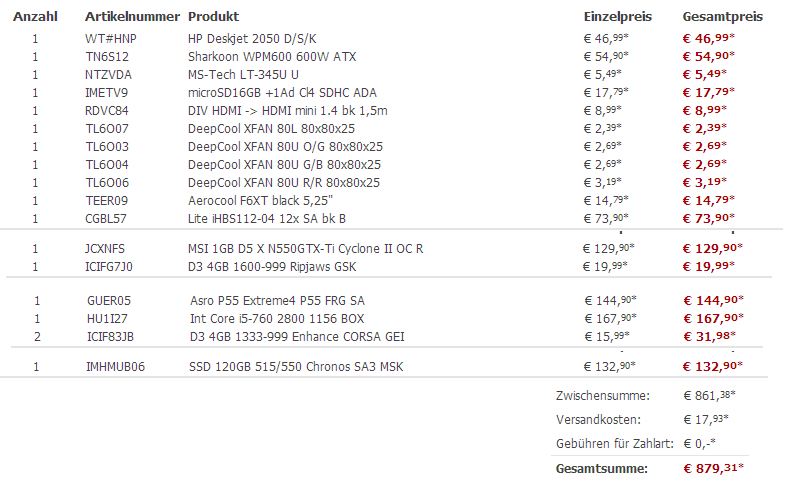Click the Einzelpreis column header
Viewport: 801px width, 494px height.
pyautogui.click(x=618, y=17)
